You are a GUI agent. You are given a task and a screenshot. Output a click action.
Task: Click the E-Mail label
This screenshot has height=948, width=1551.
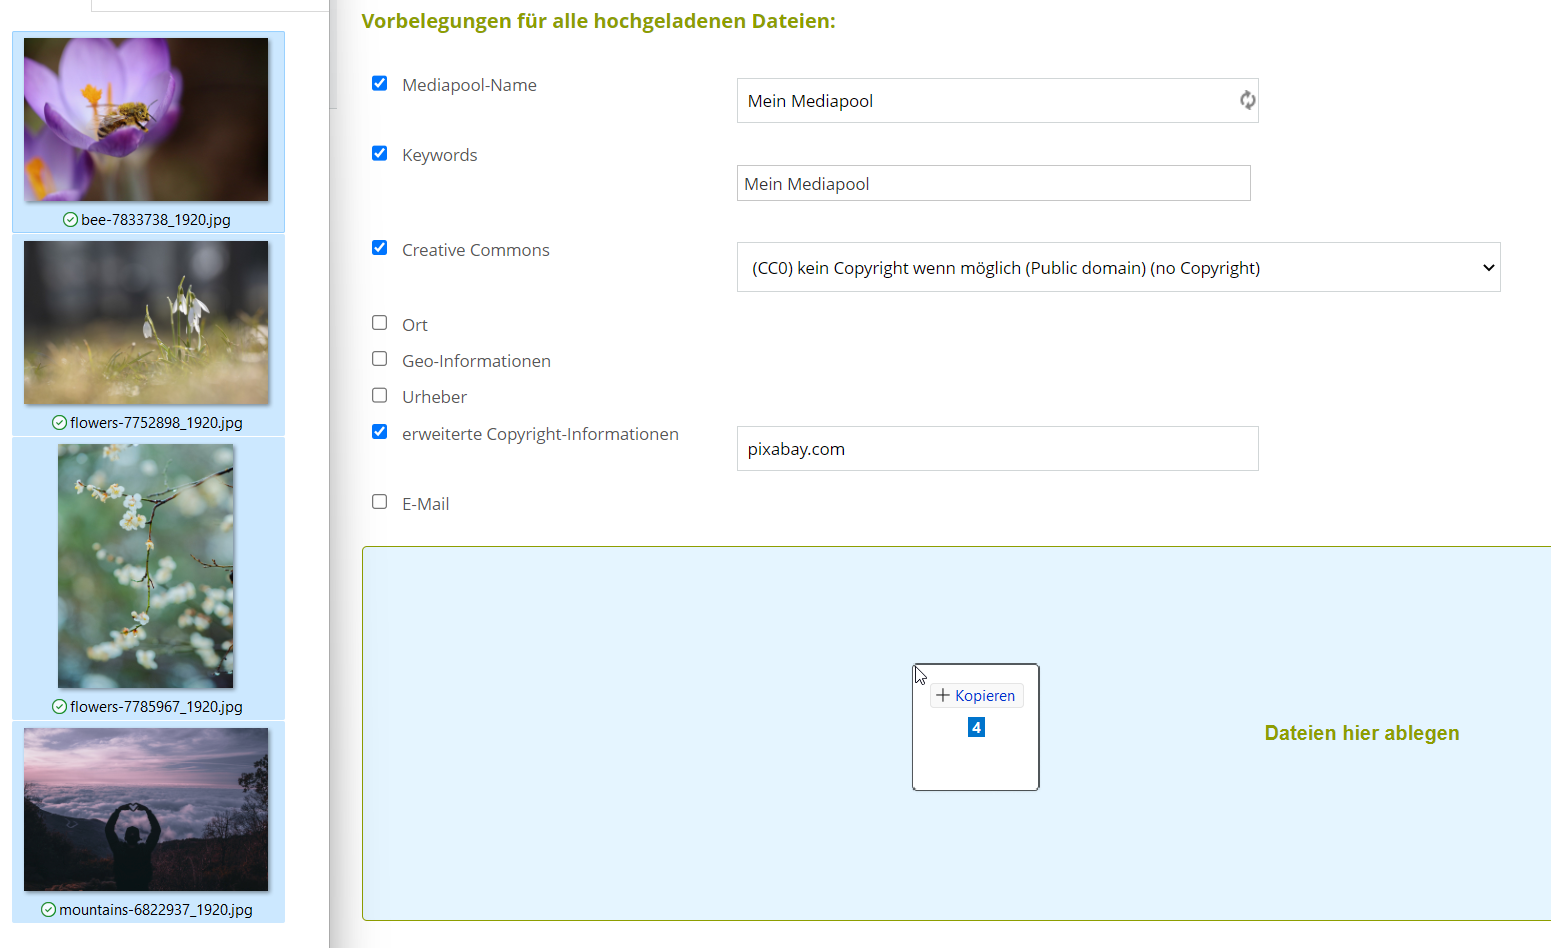(x=426, y=504)
